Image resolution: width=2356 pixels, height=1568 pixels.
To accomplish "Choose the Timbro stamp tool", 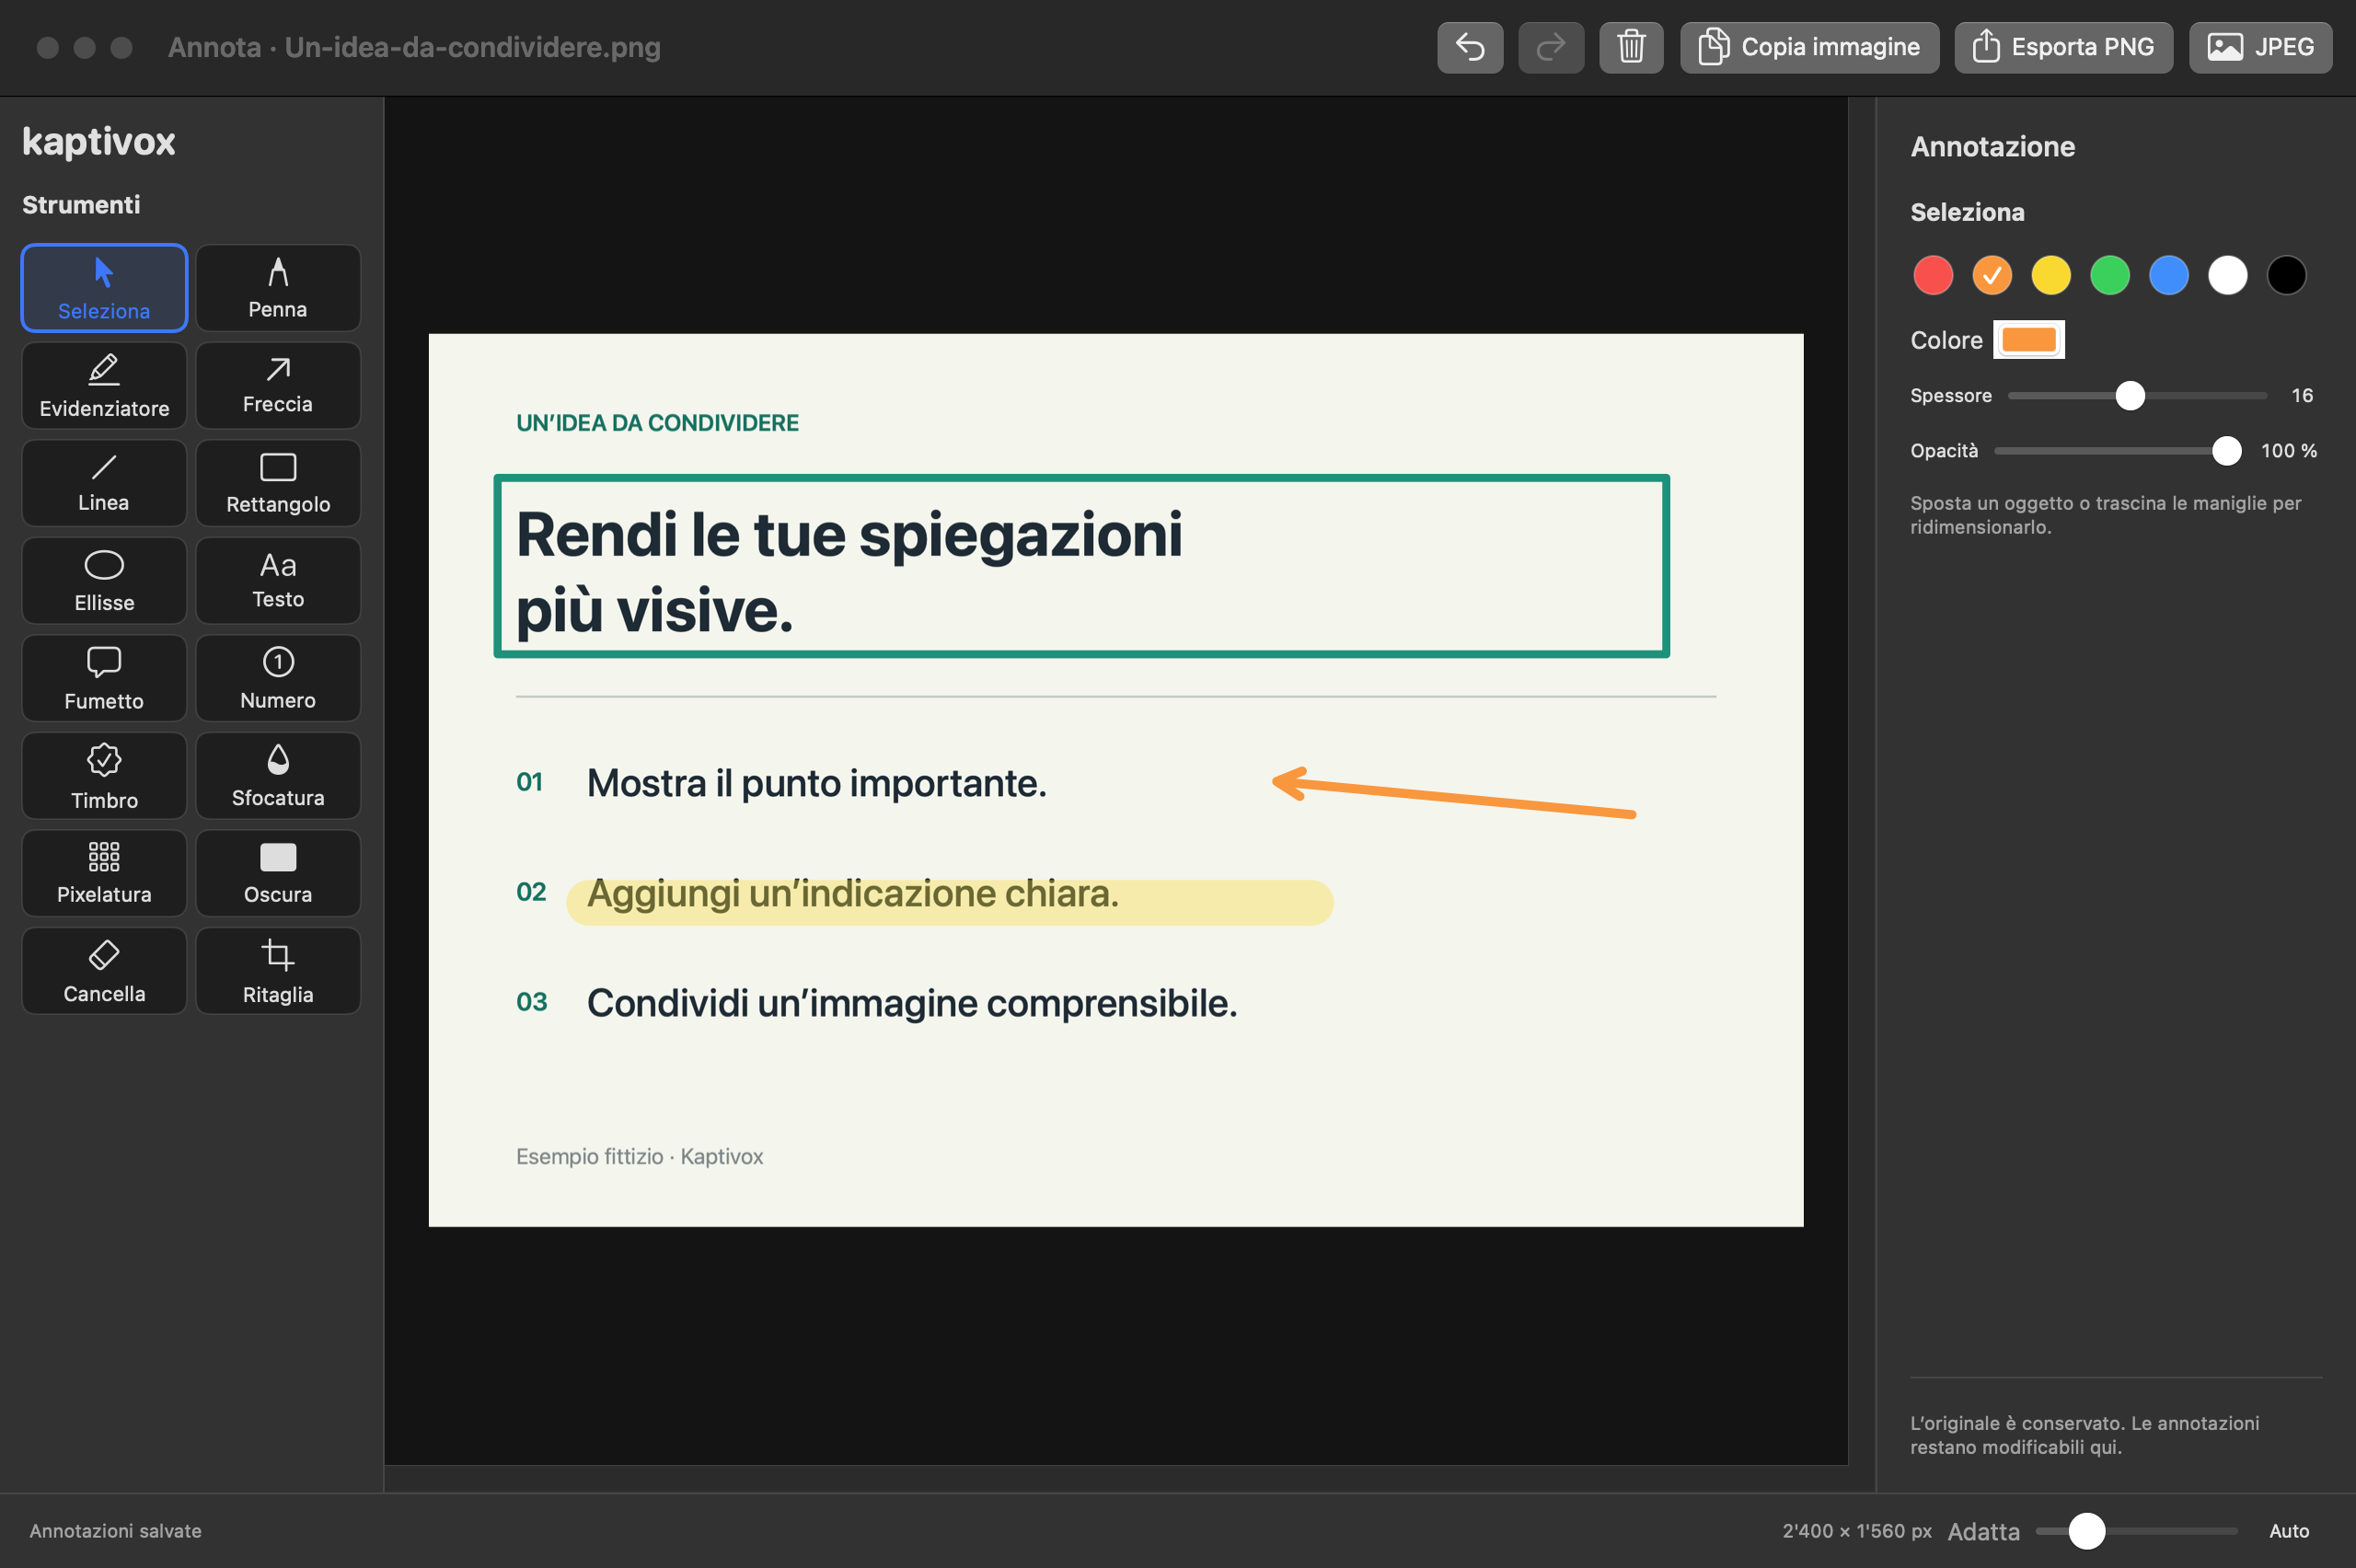I will click(x=104, y=776).
